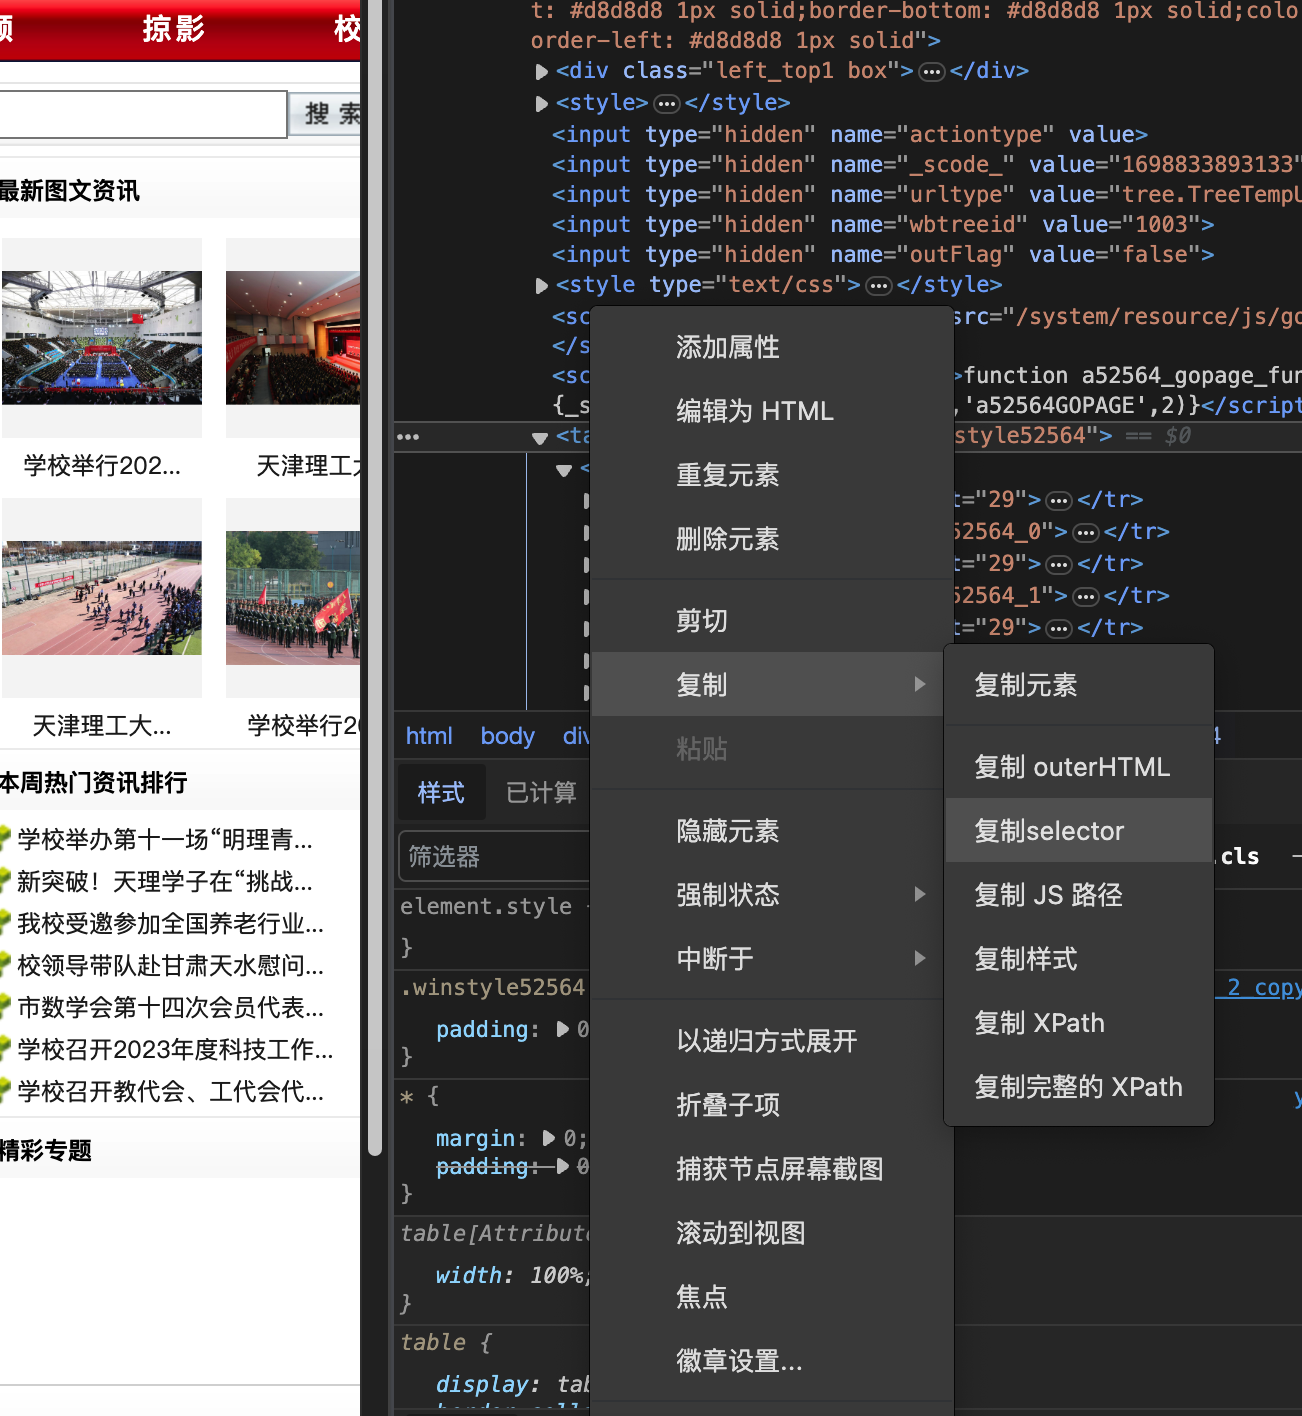The height and width of the screenshot is (1416, 1302).
Task: Choose 复制selector from the copy submenu
Action: pyautogui.click(x=1049, y=831)
